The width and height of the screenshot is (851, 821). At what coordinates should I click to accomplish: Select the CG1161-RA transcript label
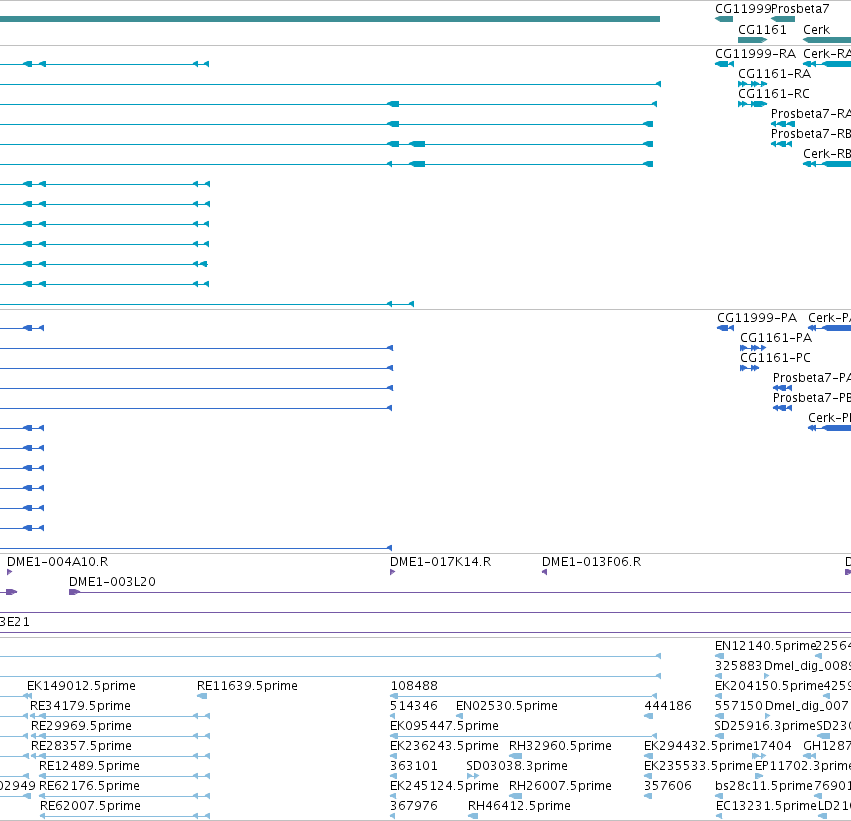click(774, 74)
